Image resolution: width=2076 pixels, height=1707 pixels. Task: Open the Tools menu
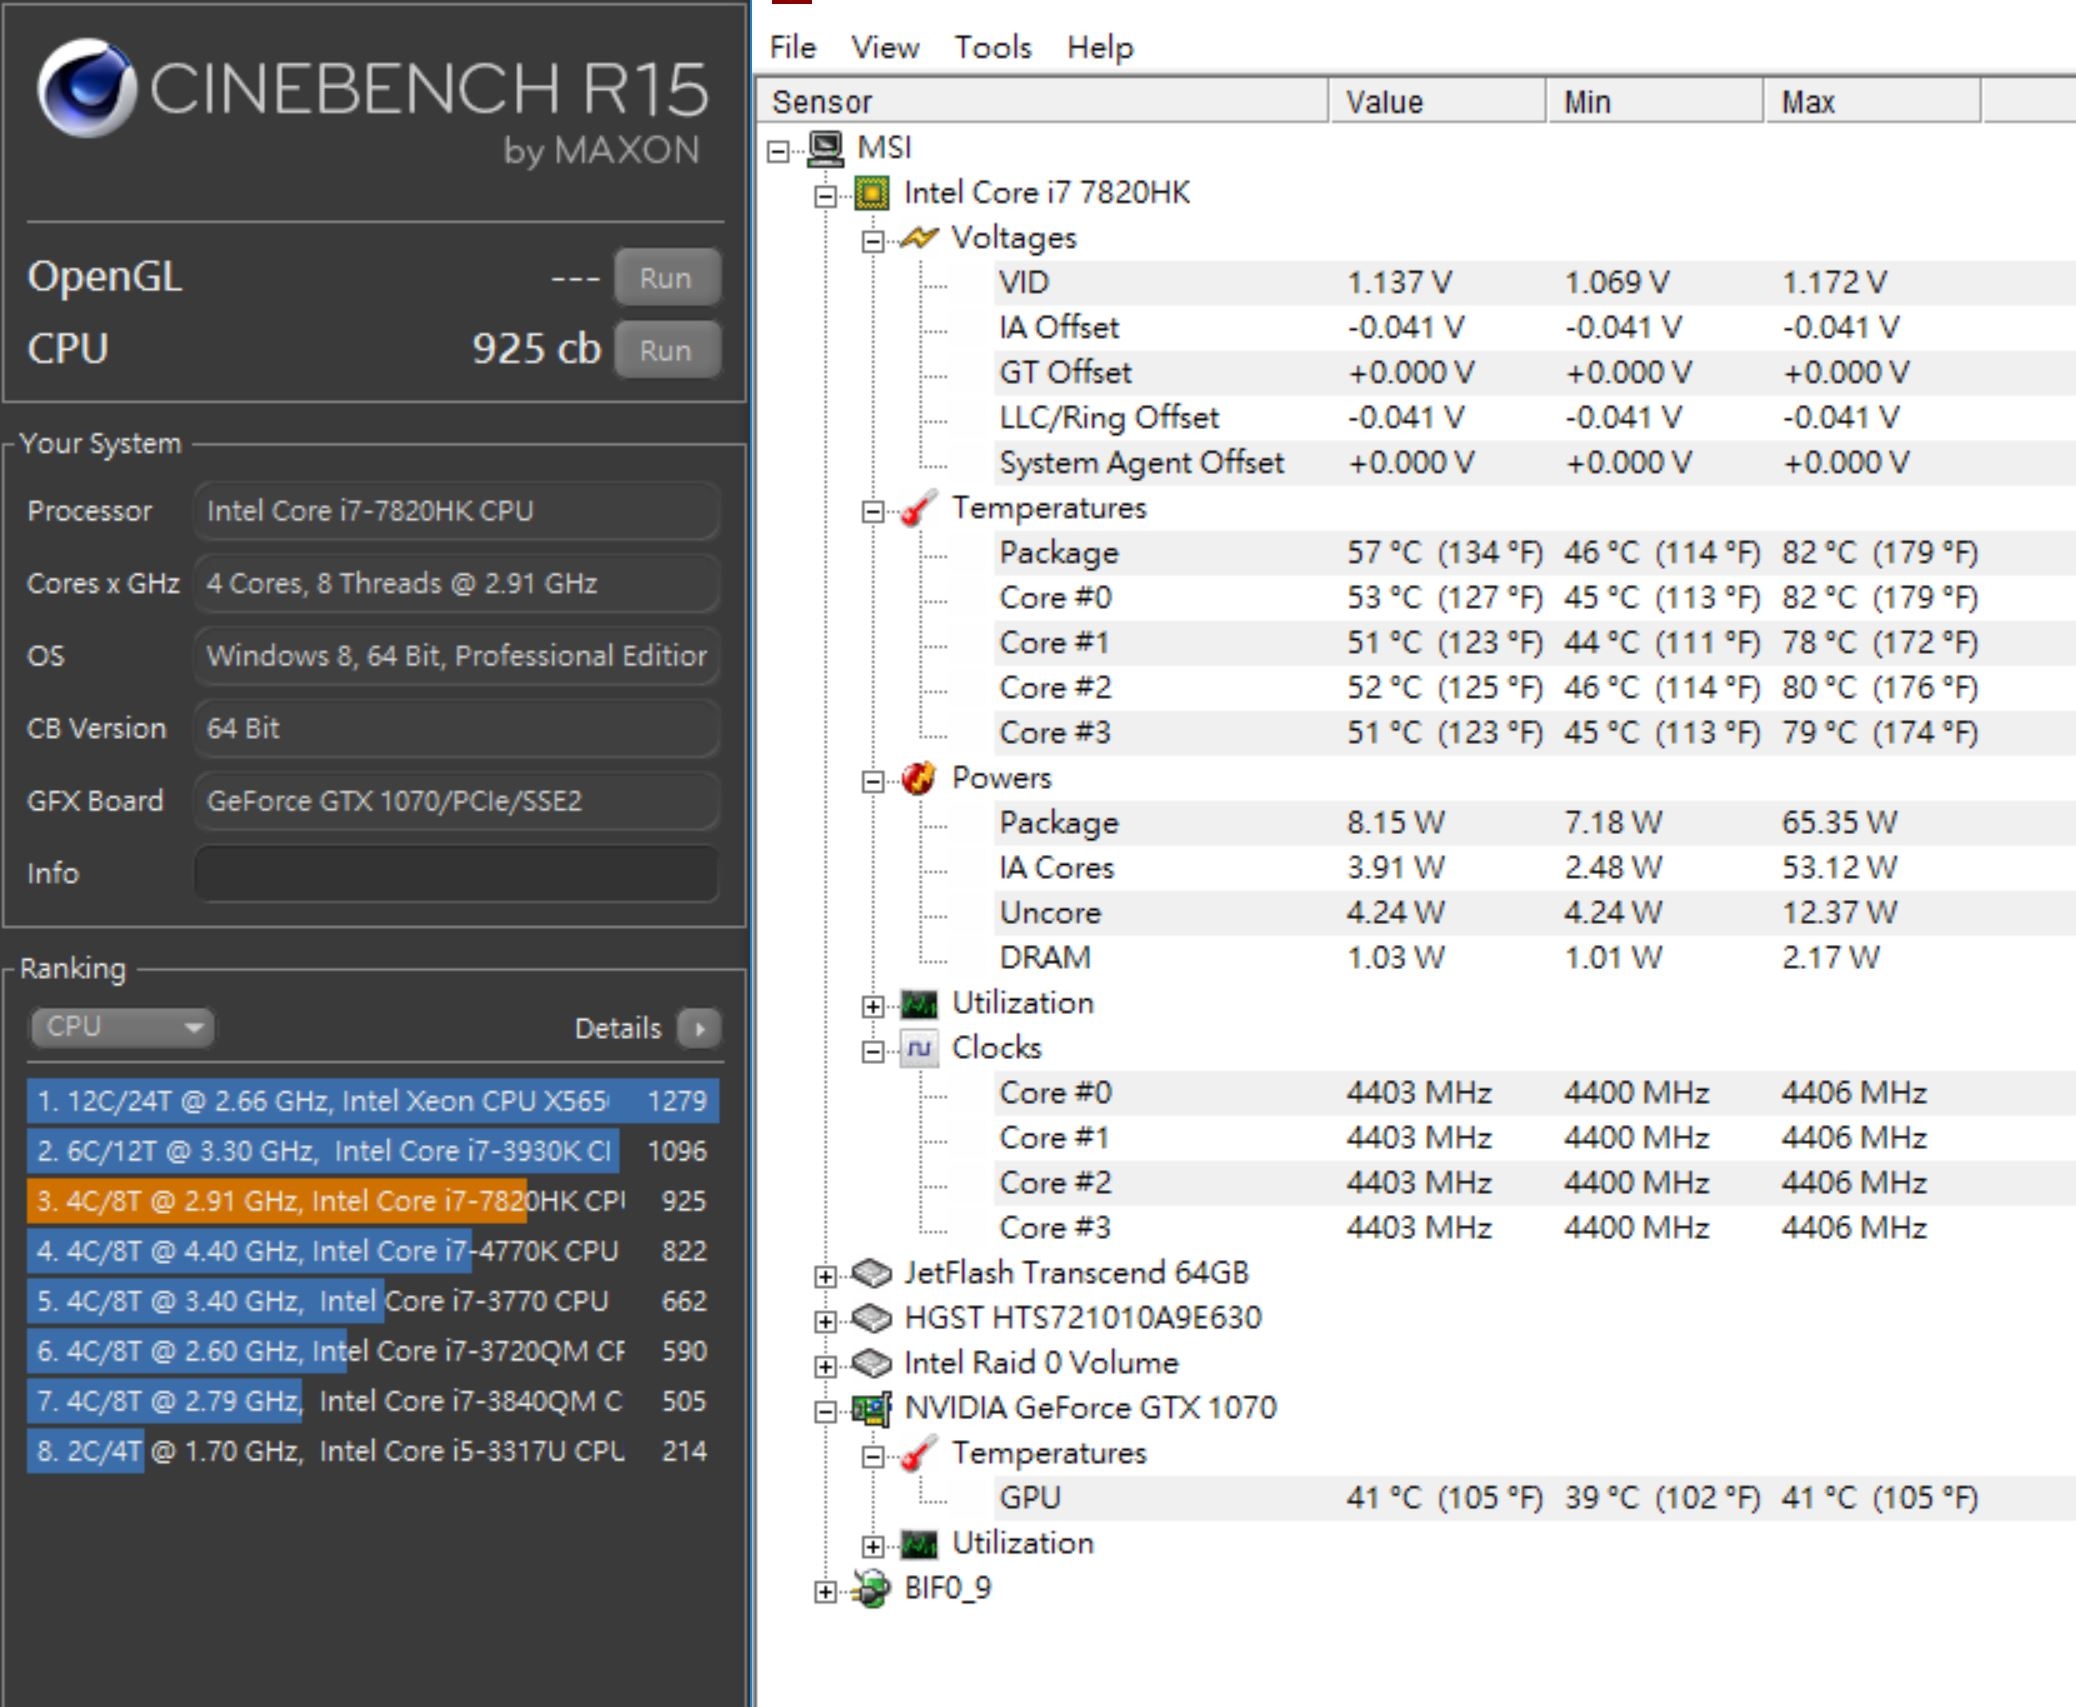tap(992, 47)
